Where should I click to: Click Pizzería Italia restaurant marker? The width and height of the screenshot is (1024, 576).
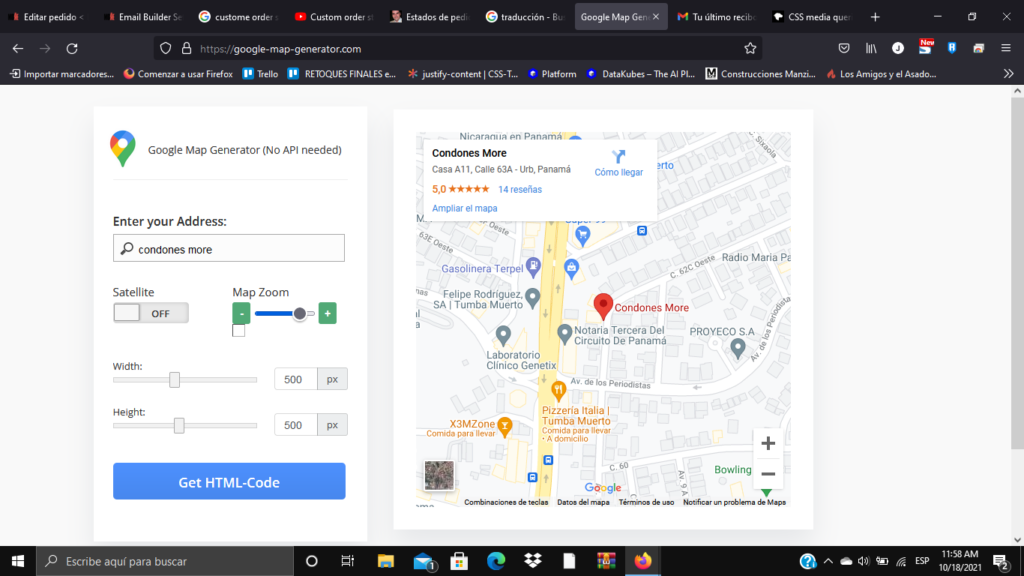pyautogui.click(x=558, y=391)
